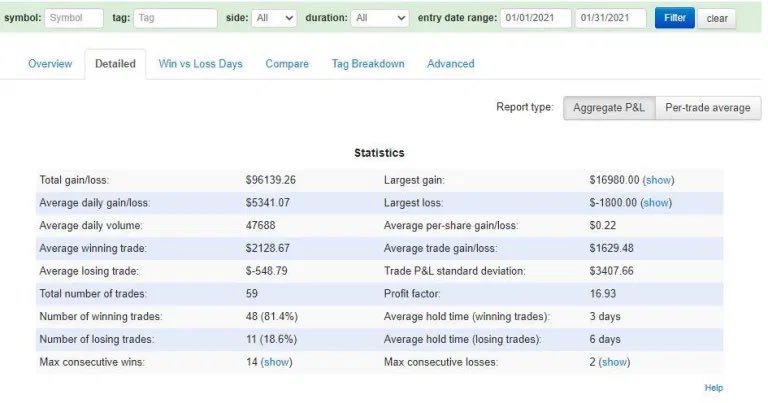Click the Average daily volume label
The image size is (768, 403).
[x=91, y=226]
